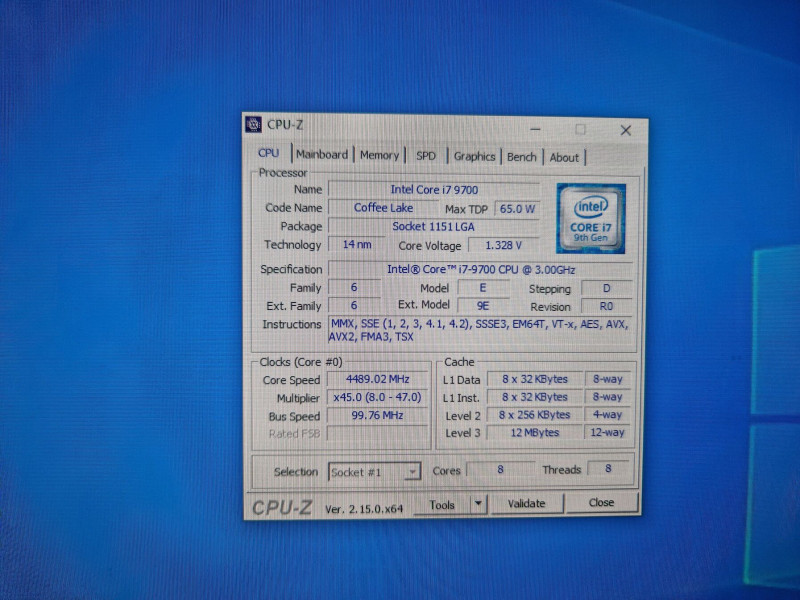The width and height of the screenshot is (800, 600).
Task: Click the Intel Core i7 9th Gen logo
Action: point(591,218)
